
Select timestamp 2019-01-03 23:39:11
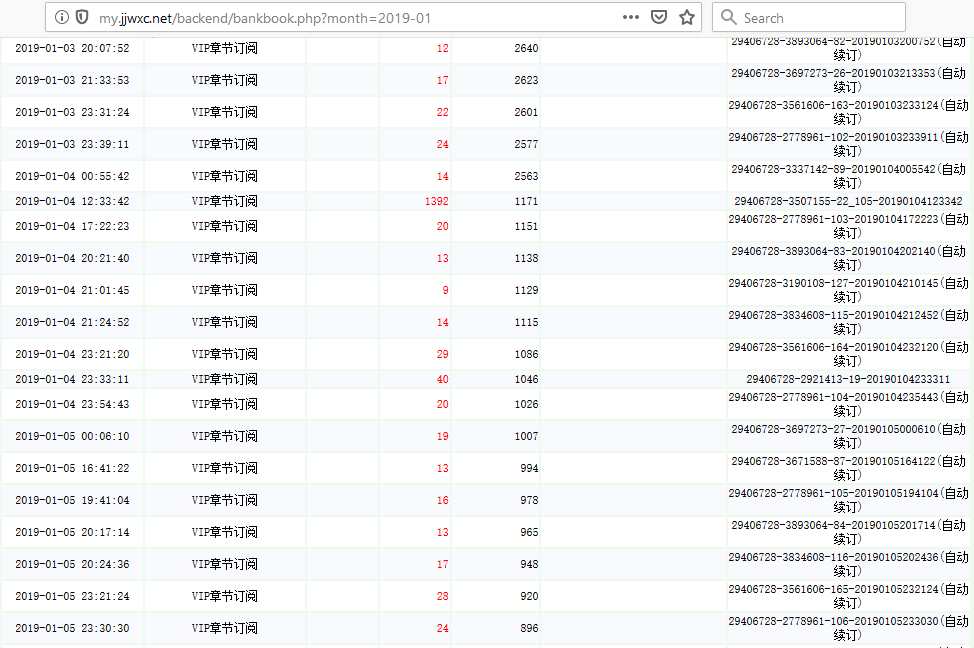coord(72,144)
